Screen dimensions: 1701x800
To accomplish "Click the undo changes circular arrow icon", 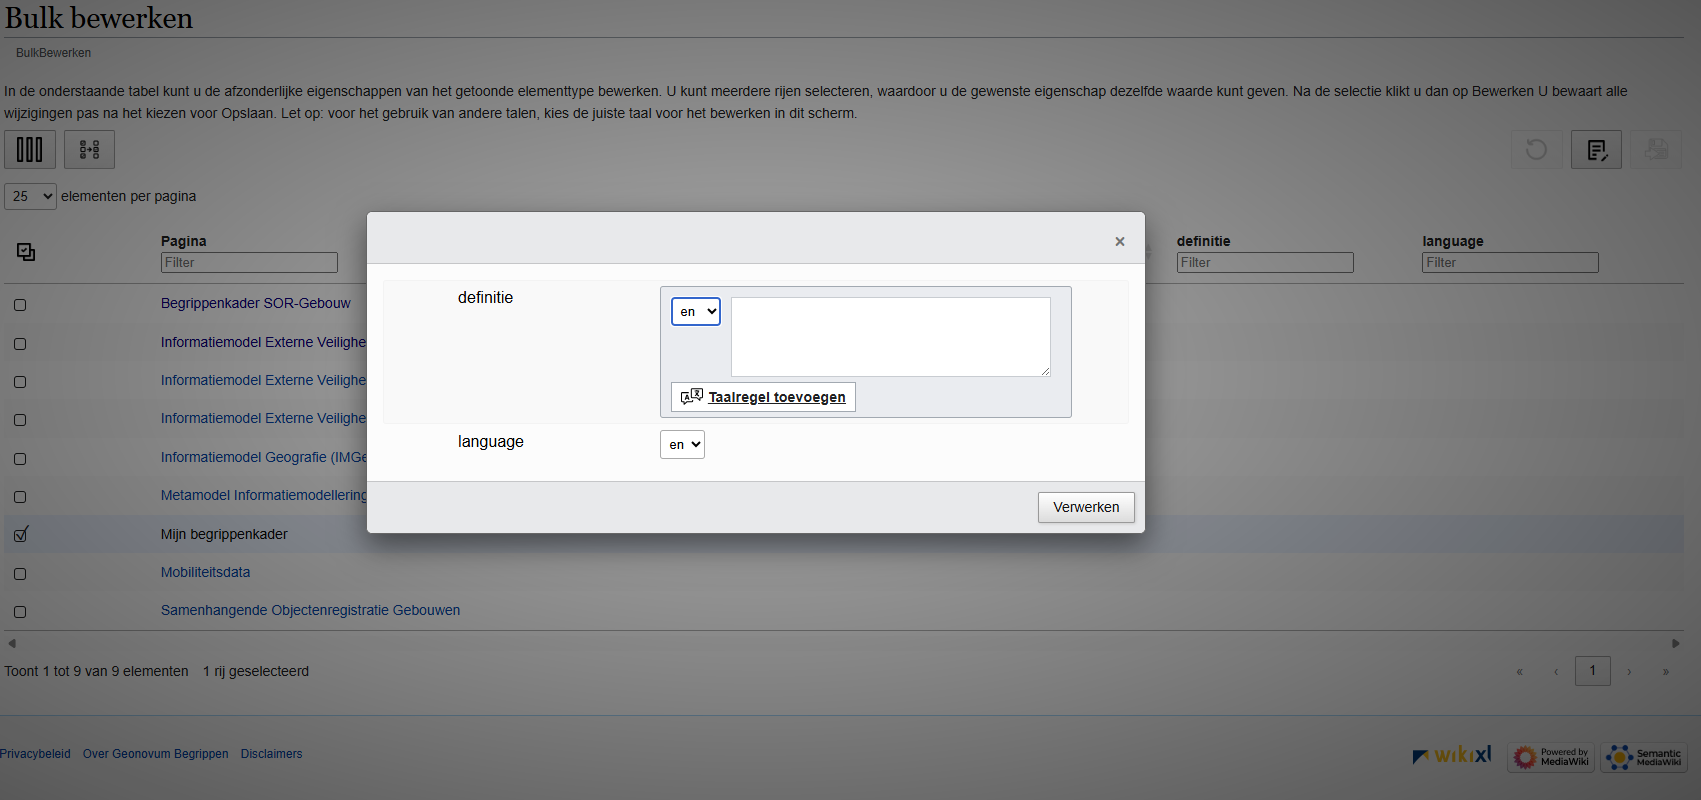I will point(1536,150).
